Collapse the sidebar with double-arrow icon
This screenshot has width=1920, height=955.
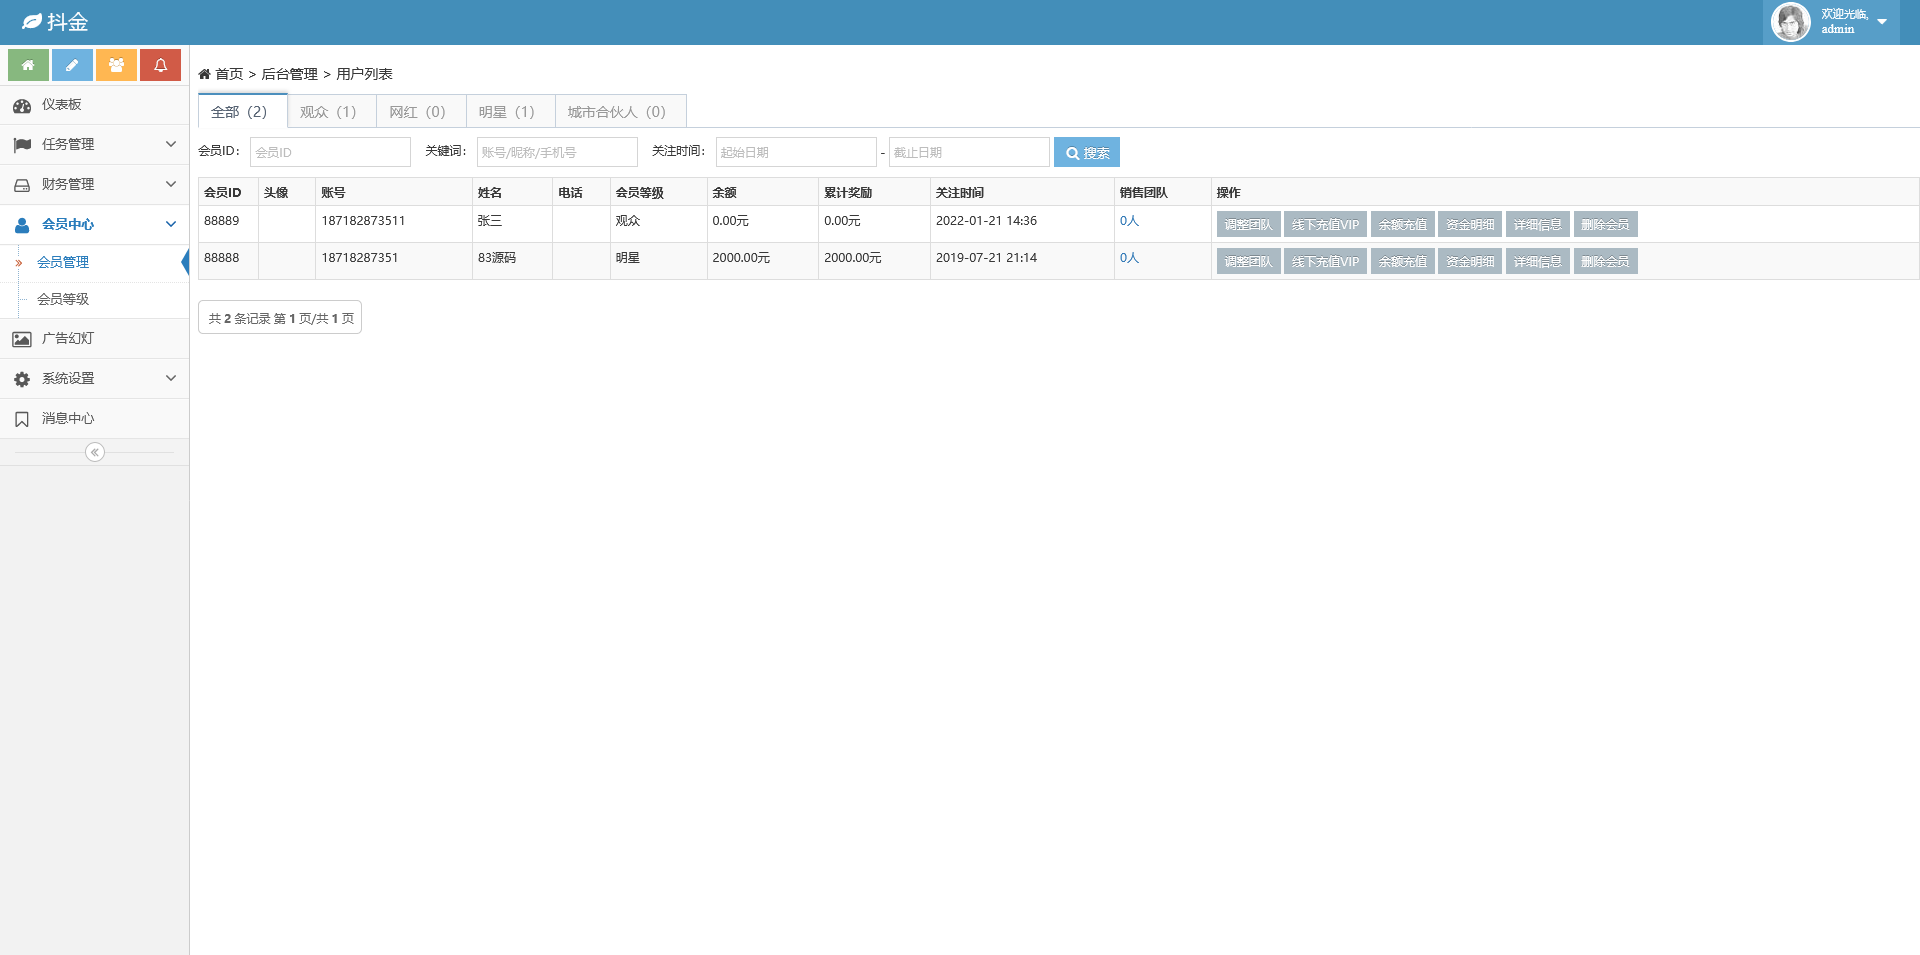pos(94,452)
